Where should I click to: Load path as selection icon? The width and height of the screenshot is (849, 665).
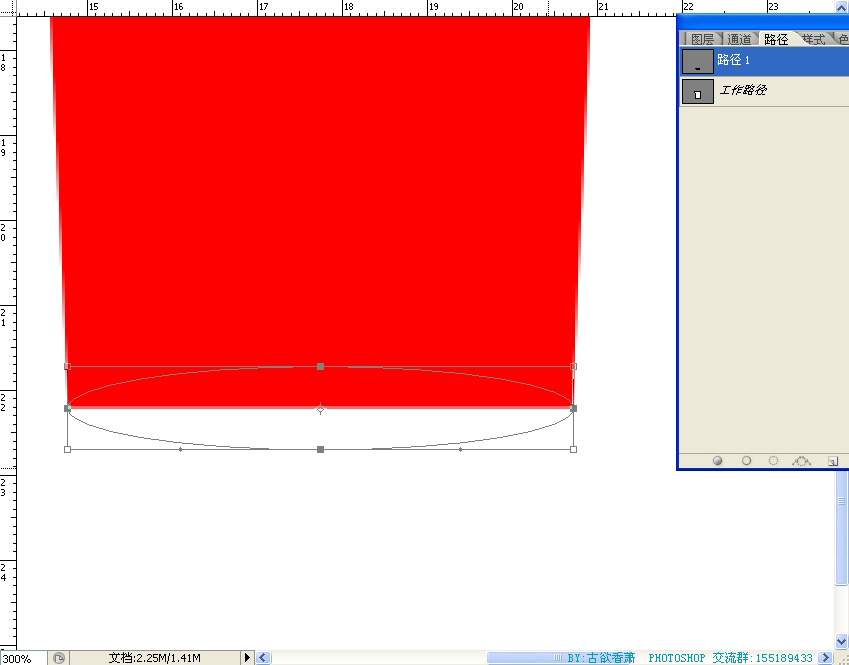point(773,461)
